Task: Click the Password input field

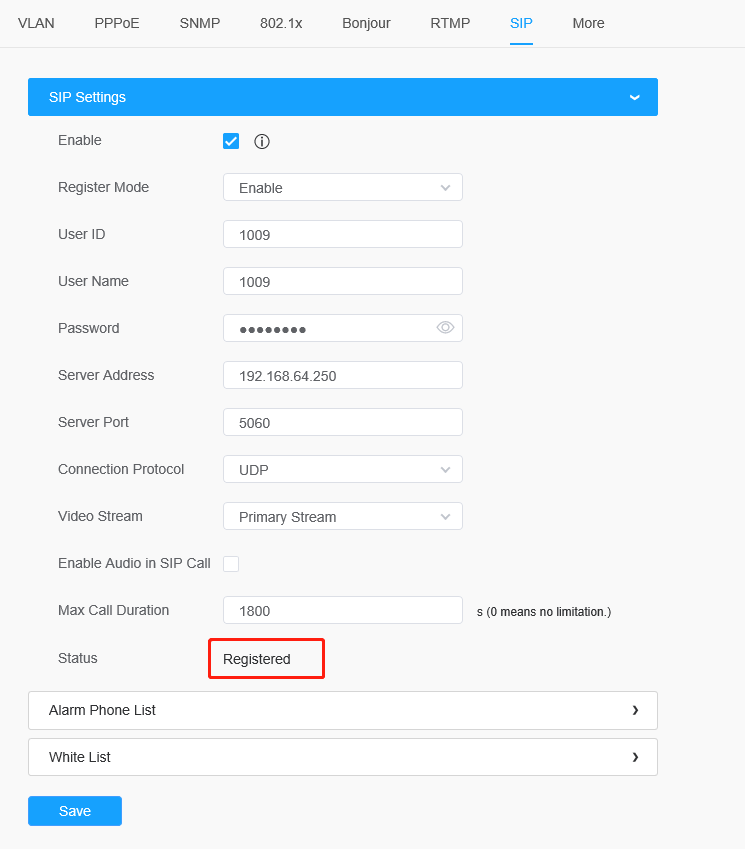Action: click(343, 328)
